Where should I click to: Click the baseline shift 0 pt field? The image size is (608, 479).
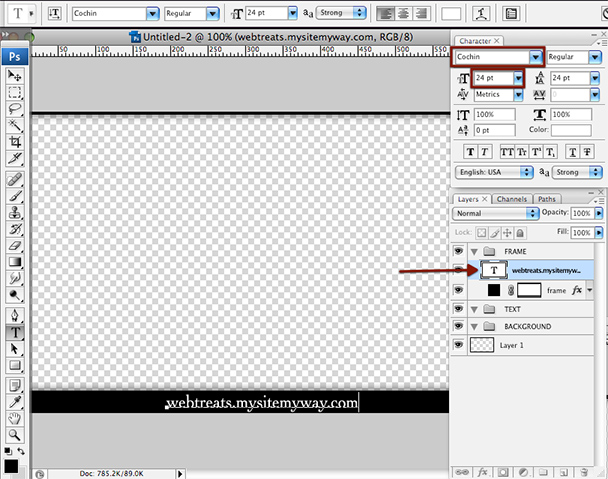(x=495, y=130)
